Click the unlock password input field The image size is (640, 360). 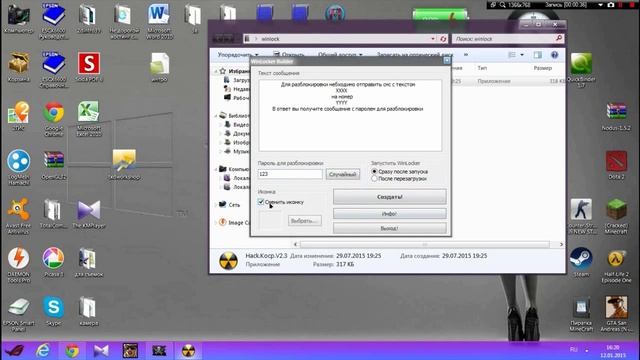[x=290, y=174]
